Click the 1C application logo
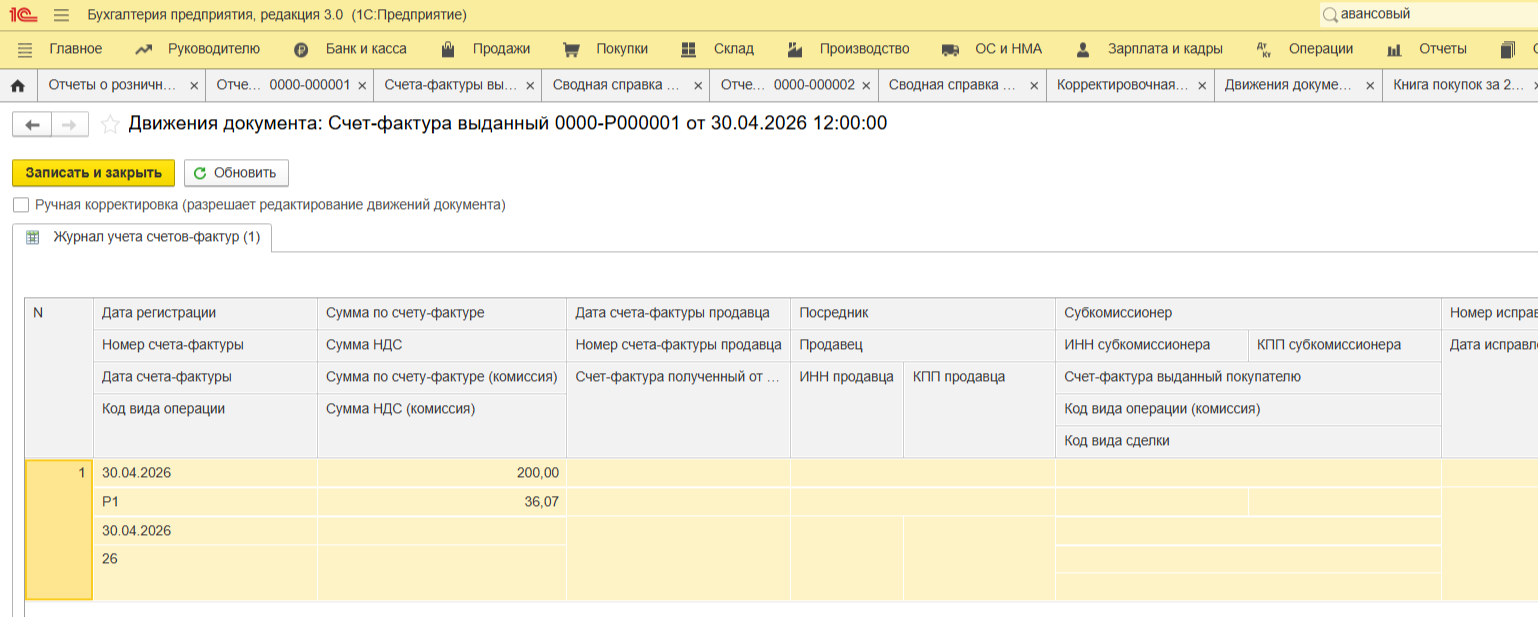The image size is (1538, 617). (23, 15)
